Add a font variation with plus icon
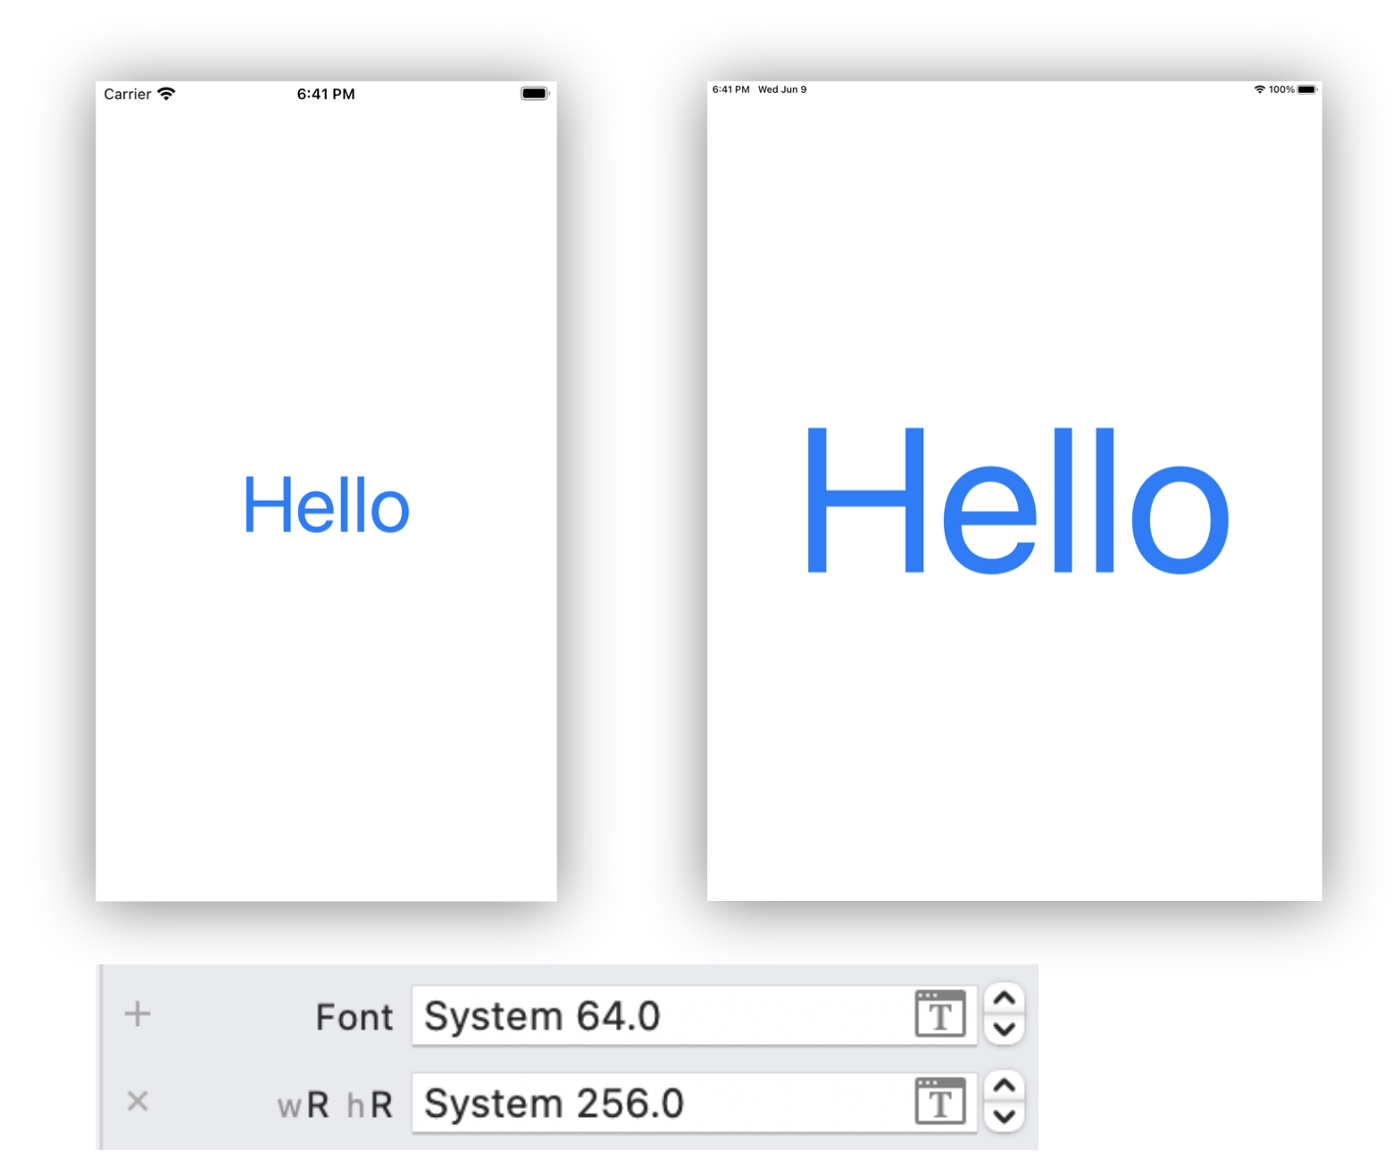1400x1166 pixels. [x=138, y=1014]
